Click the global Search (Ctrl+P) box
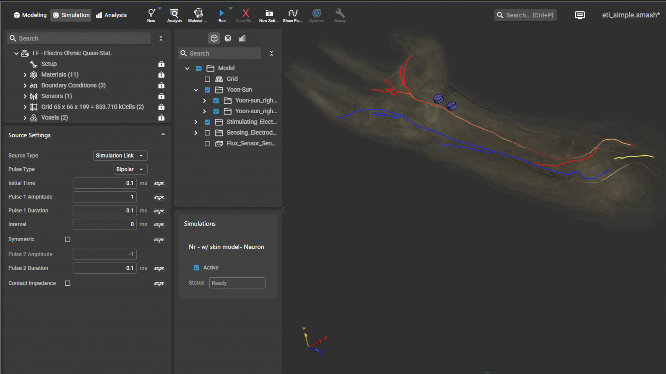Screen dimensions: 666x374 coord(525,15)
